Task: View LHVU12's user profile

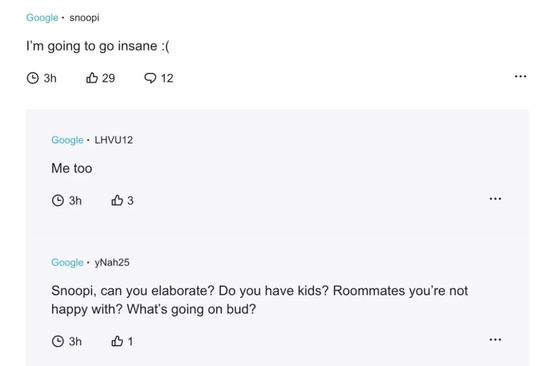Action: pos(114,140)
